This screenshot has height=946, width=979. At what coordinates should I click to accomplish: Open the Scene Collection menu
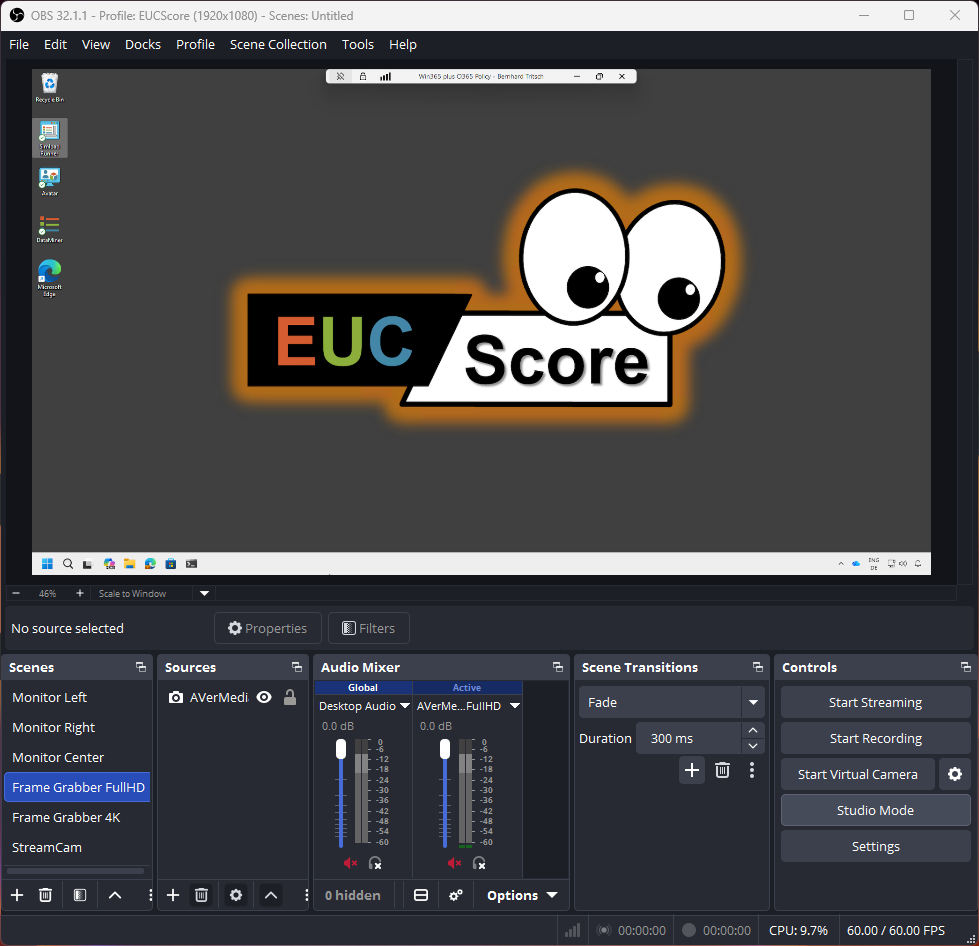(x=278, y=44)
